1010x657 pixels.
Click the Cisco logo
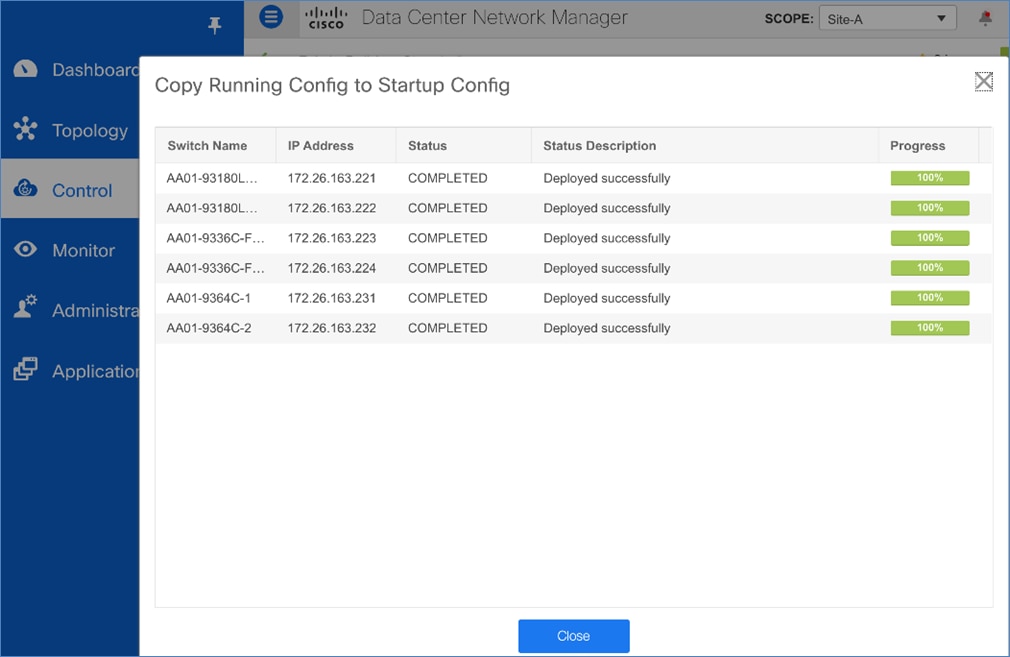326,18
